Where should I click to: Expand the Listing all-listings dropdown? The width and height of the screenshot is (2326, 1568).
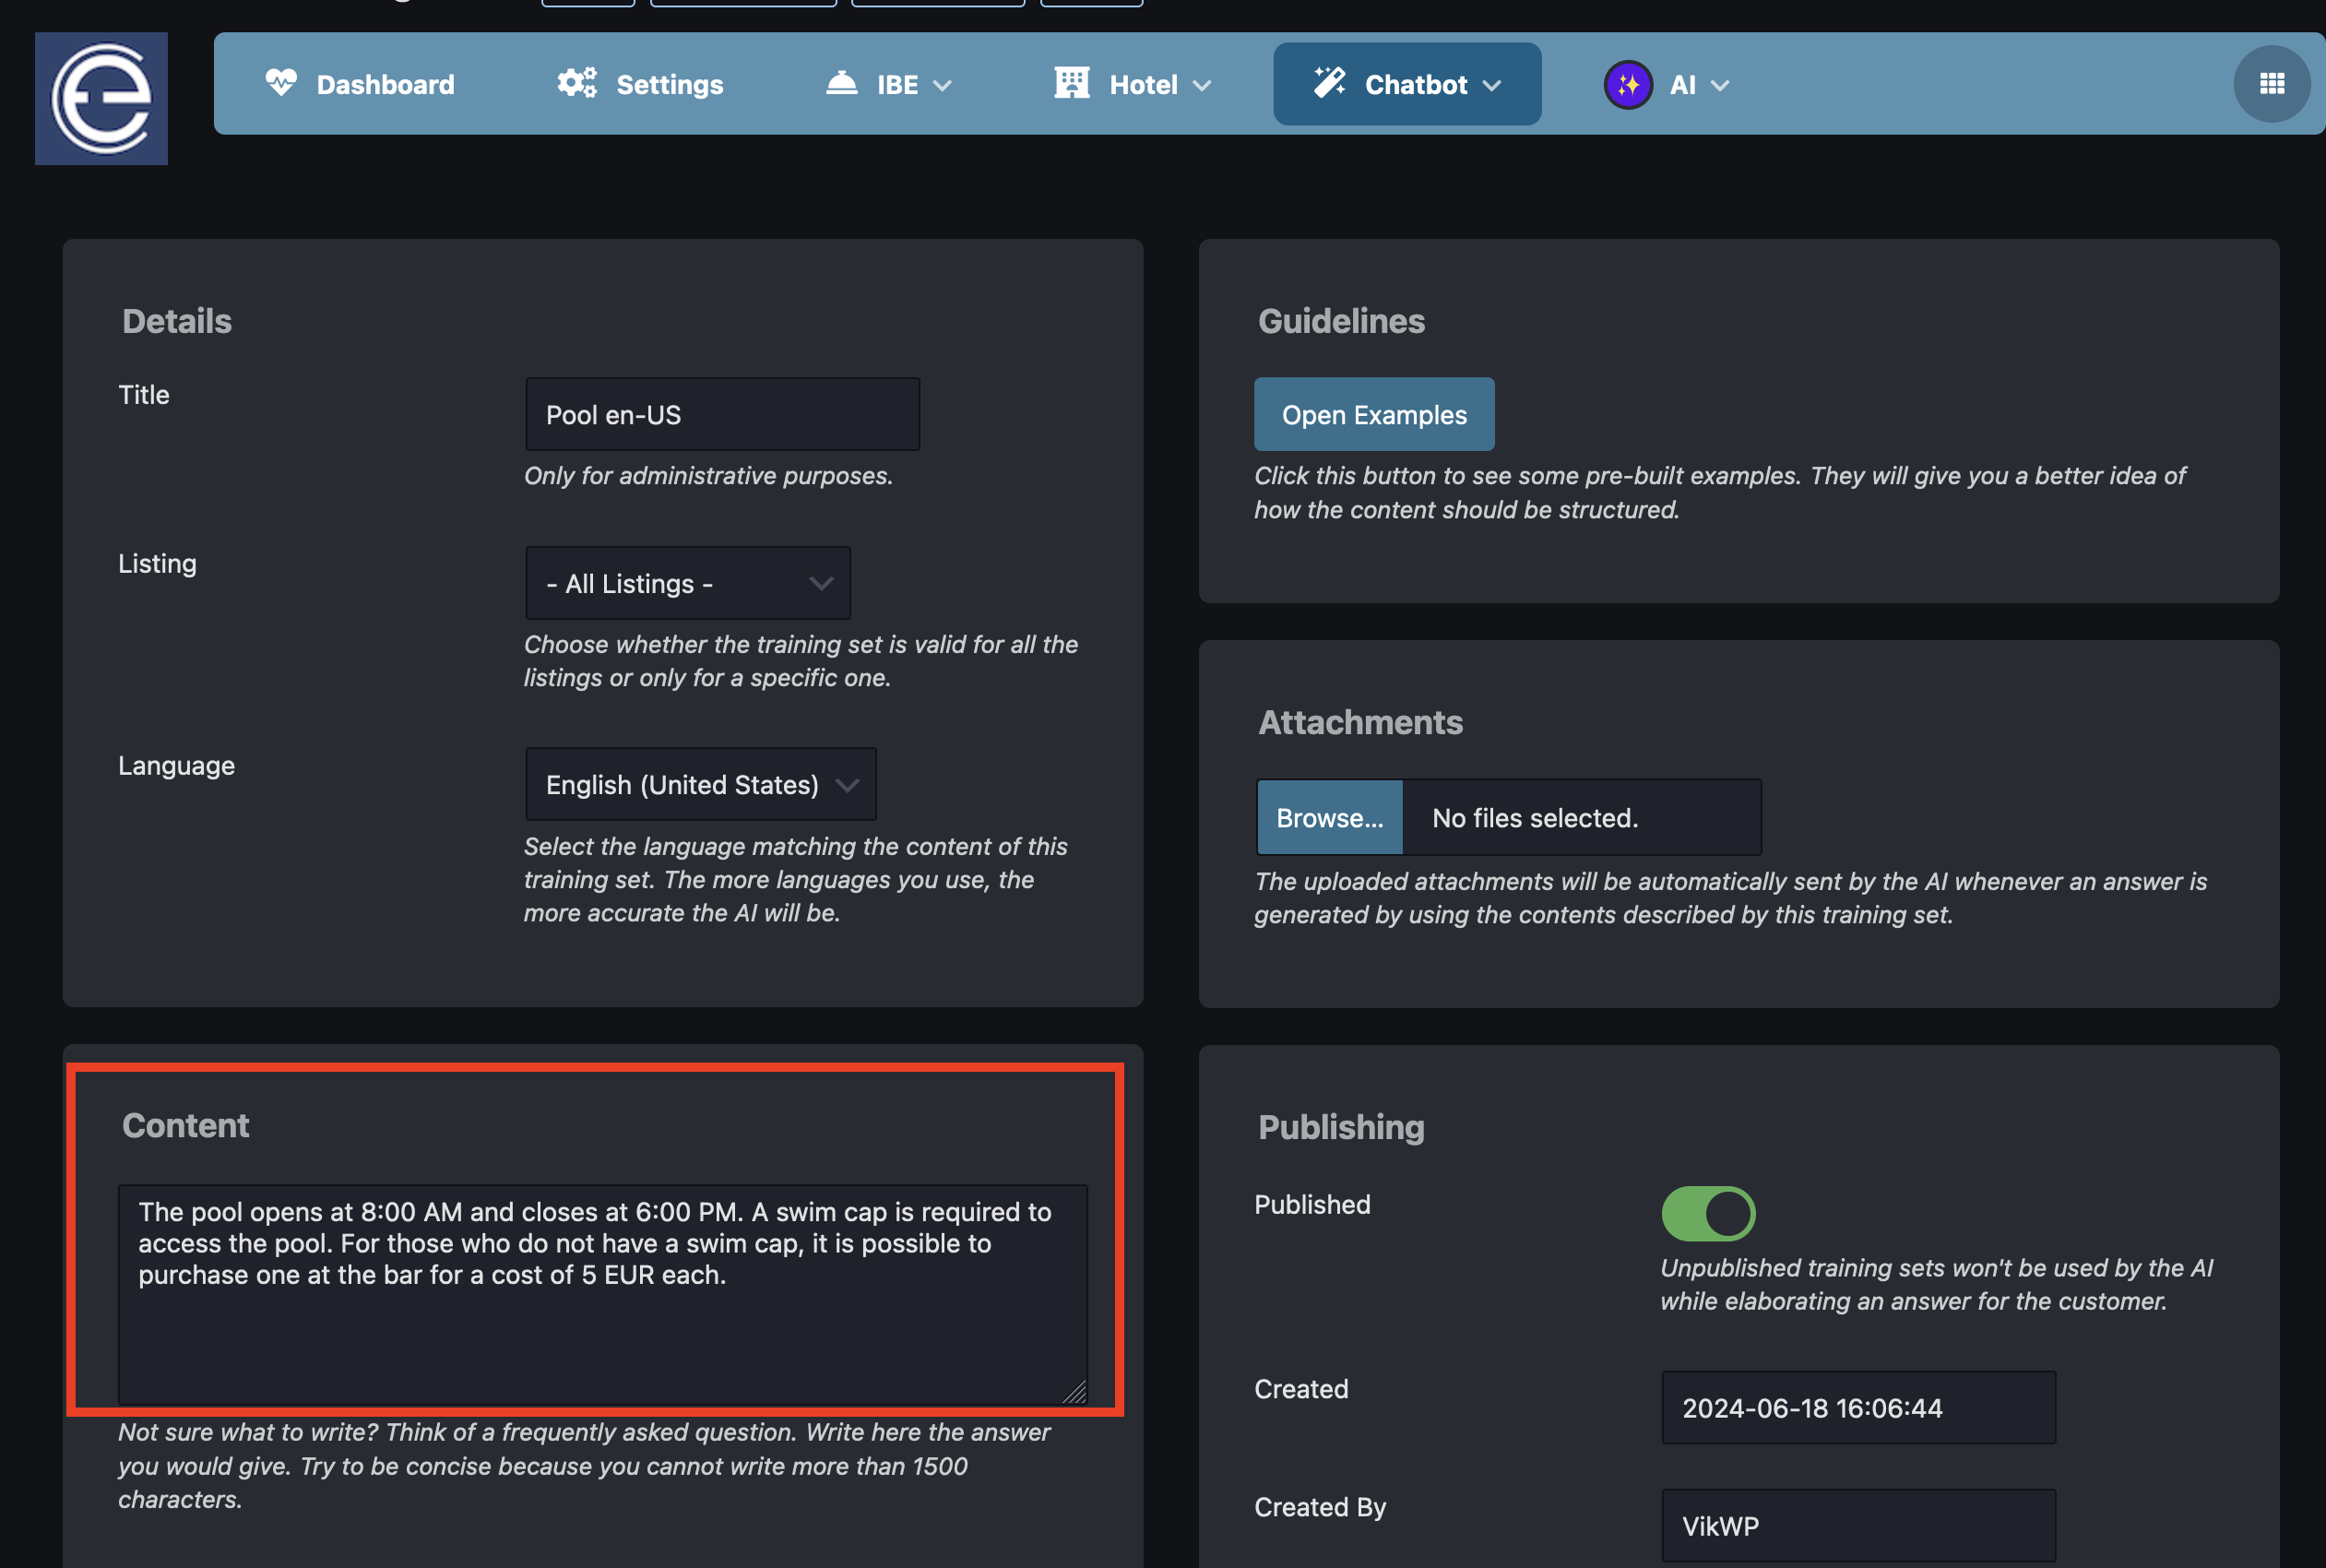(688, 583)
